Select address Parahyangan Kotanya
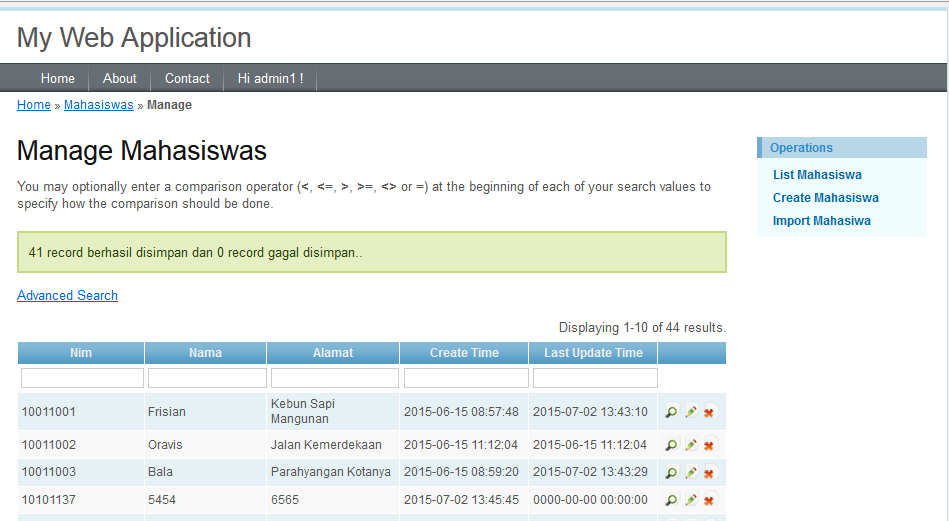This screenshot has width=949, height=521. tap(330, 472)
